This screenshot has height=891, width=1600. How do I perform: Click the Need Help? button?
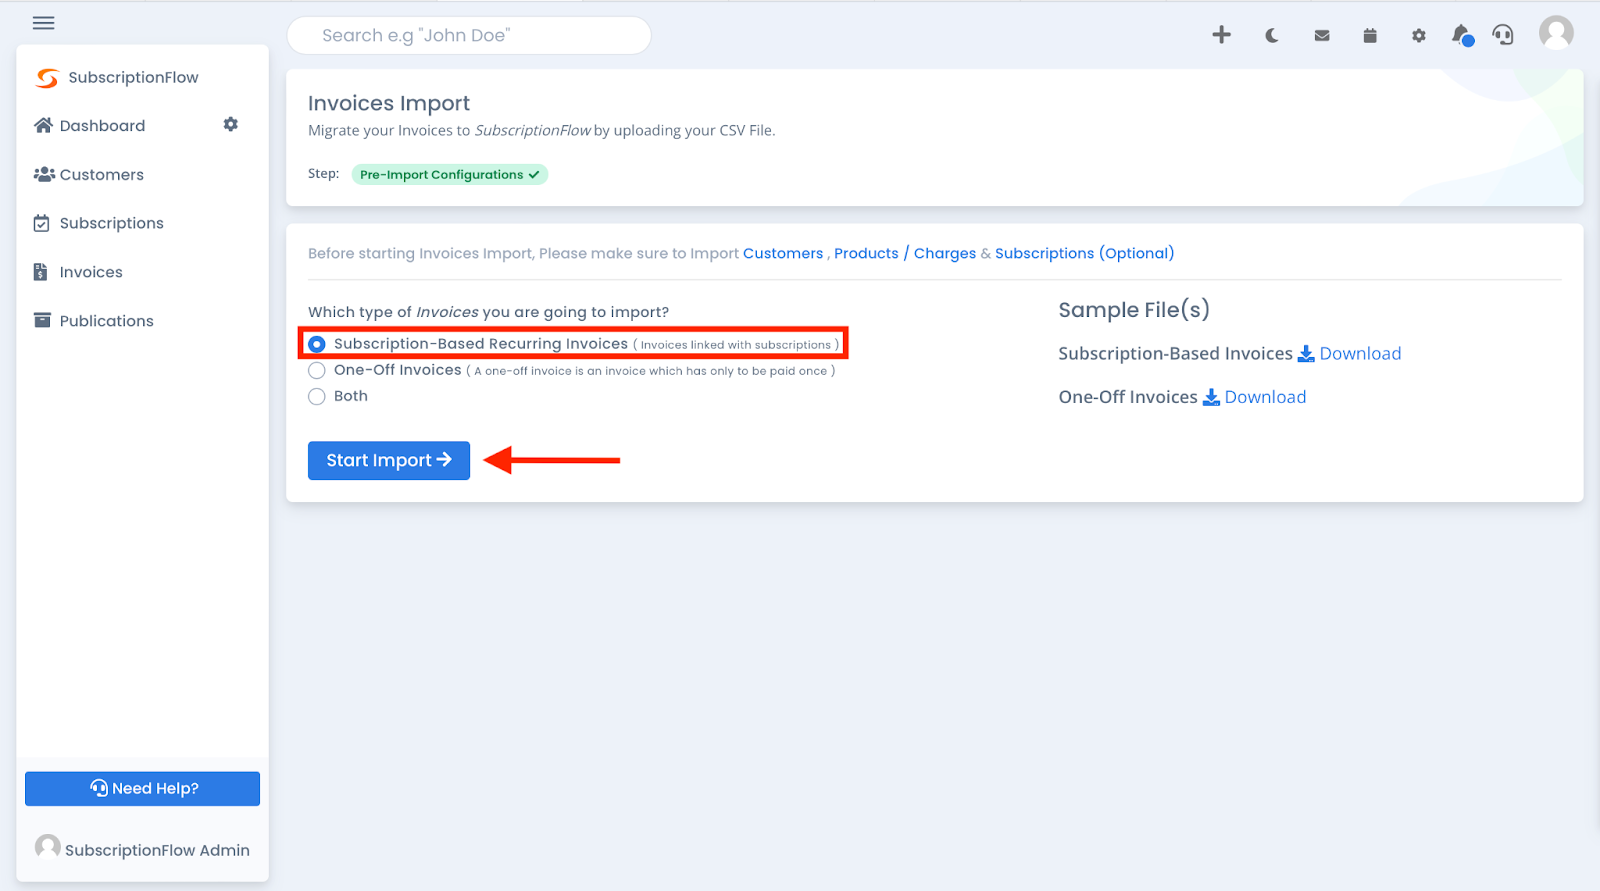tap(142, 788)
